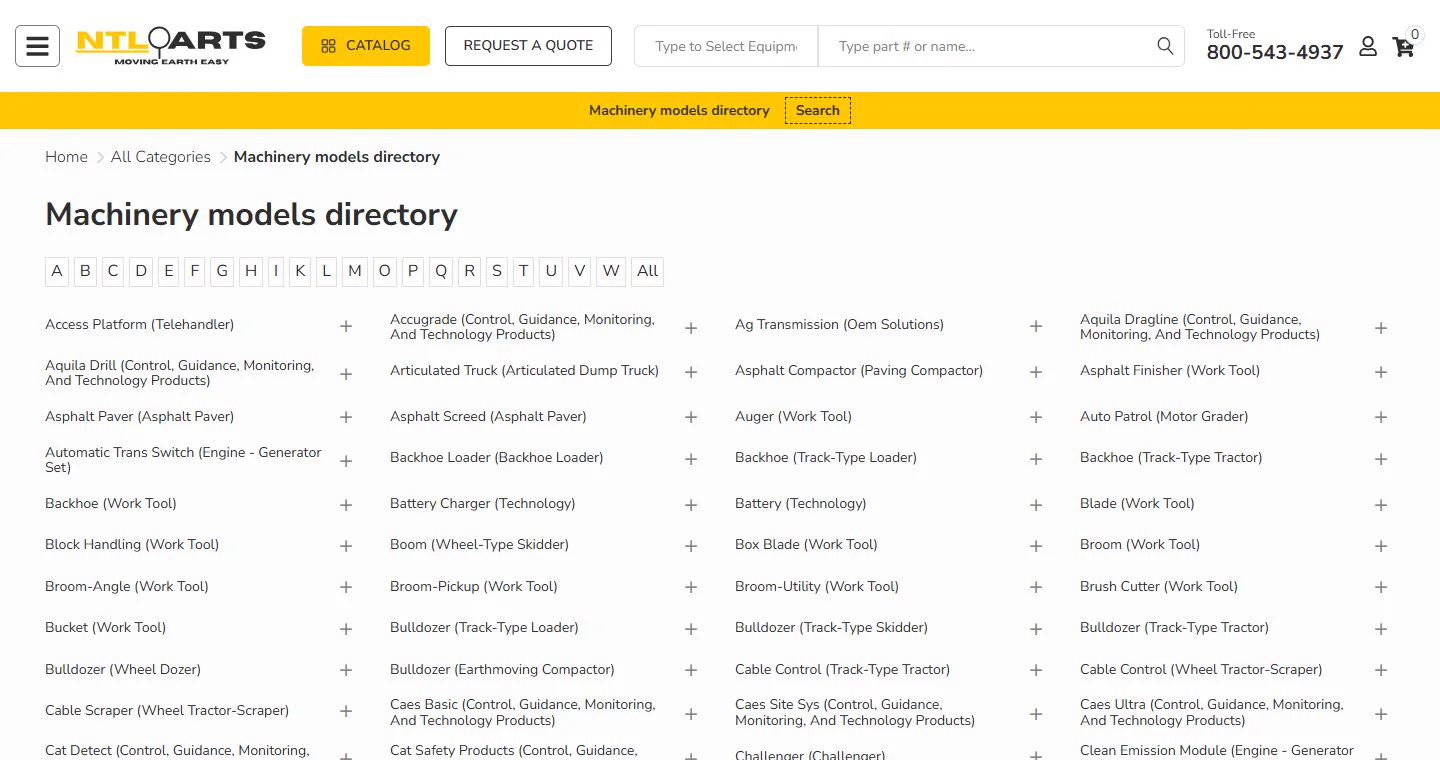Expand Asphalt Compactor (Paving Compactor)
This screenshot has height=760, width=1440.
1036,372
